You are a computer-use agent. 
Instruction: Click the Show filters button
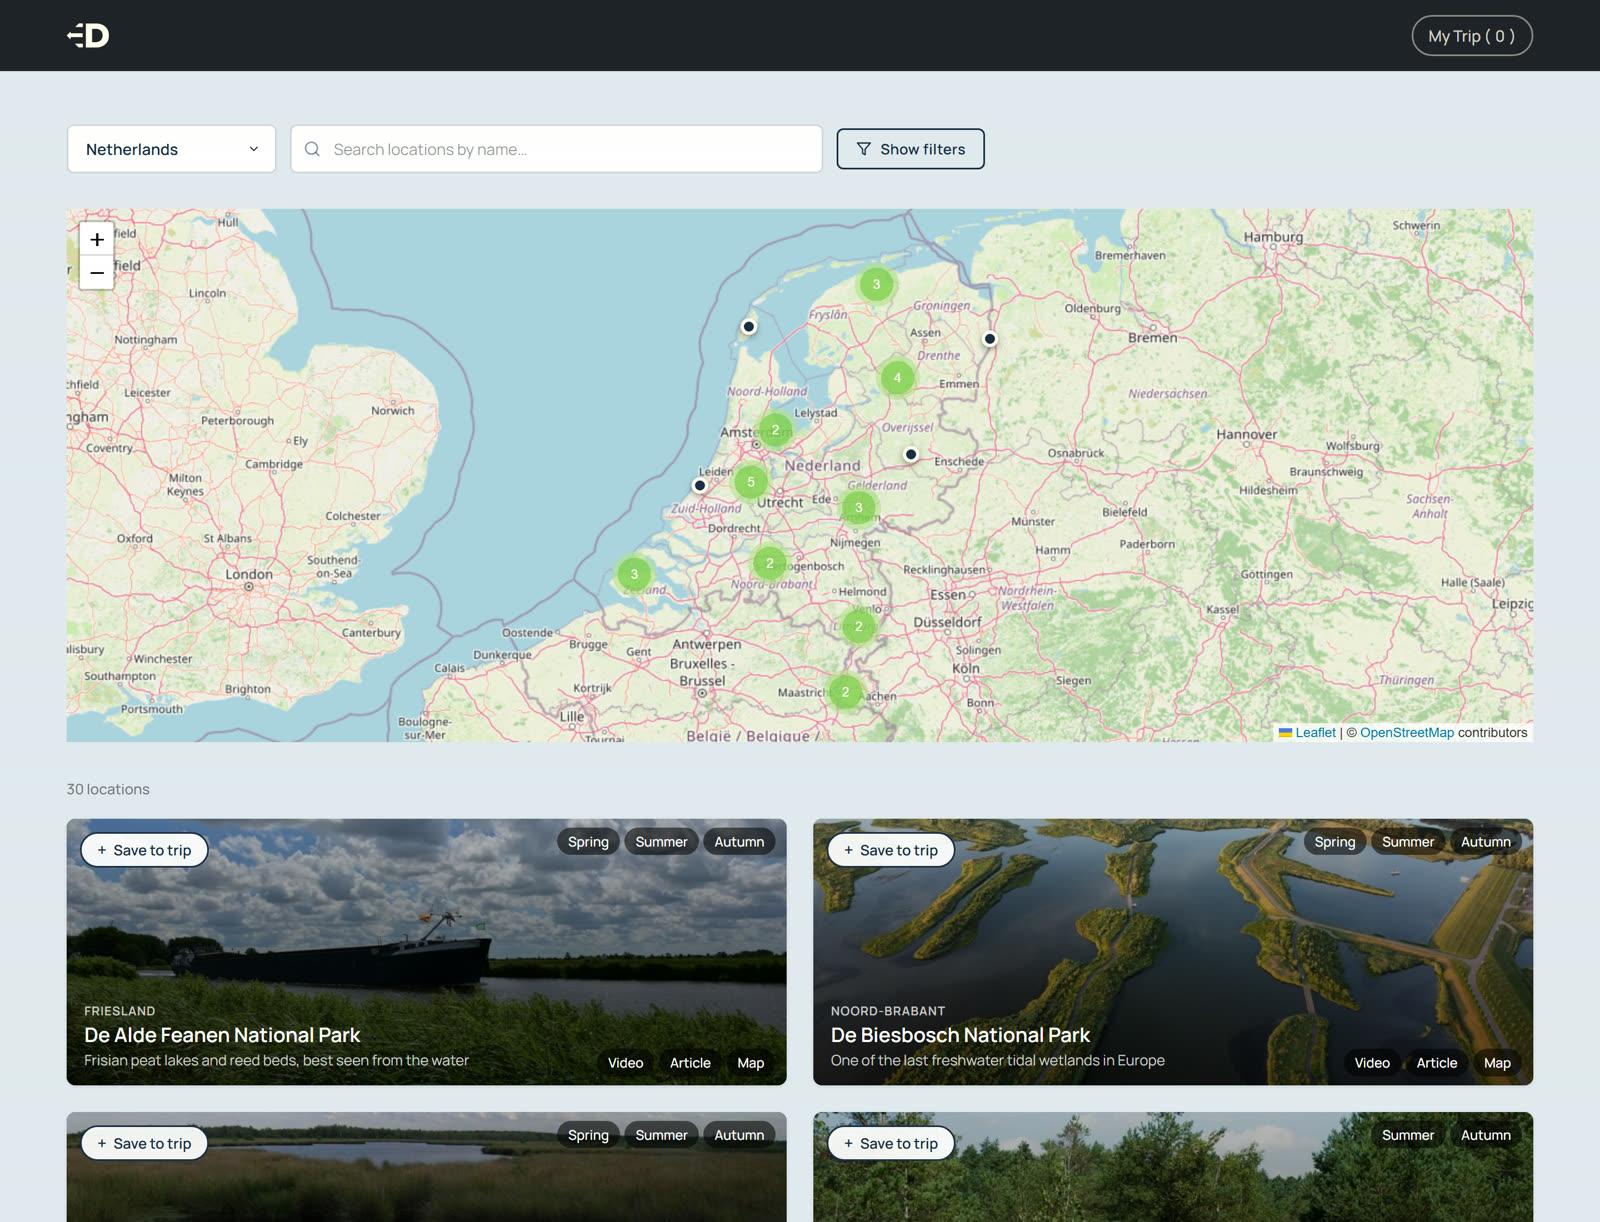pyautogui.click(x=910, y=149)
